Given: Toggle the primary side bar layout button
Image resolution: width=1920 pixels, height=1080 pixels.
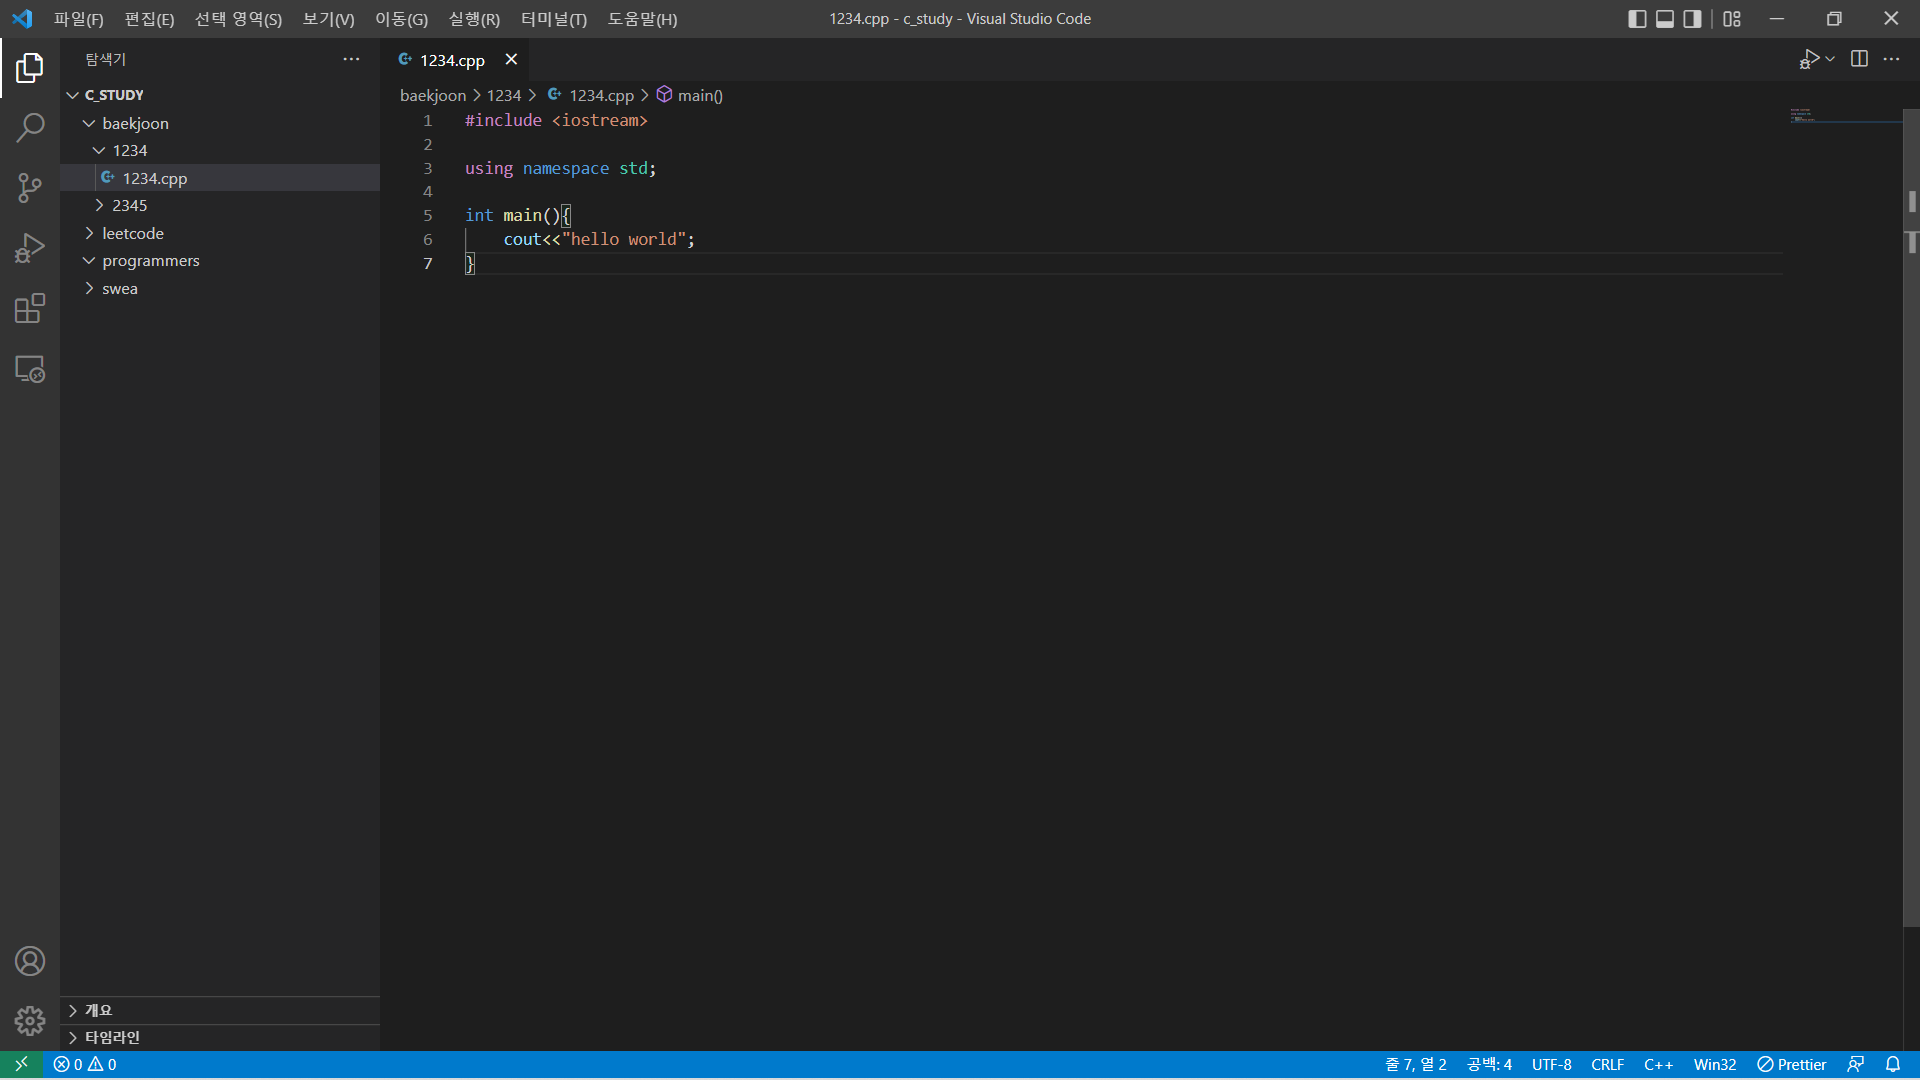Looking at the screenshot, I should coord(1637,19).
